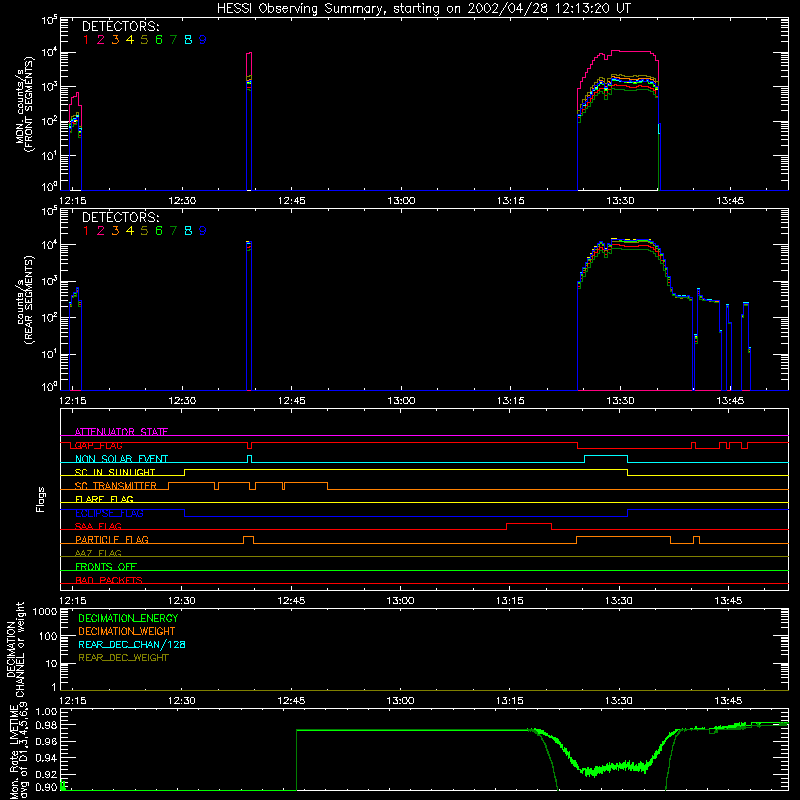Image resolution: width=800 pixels, height=800 pixels.
Task: Click detector 1 legend number in front segments panel
Action: pyautogui.click(x=86, y=40)
